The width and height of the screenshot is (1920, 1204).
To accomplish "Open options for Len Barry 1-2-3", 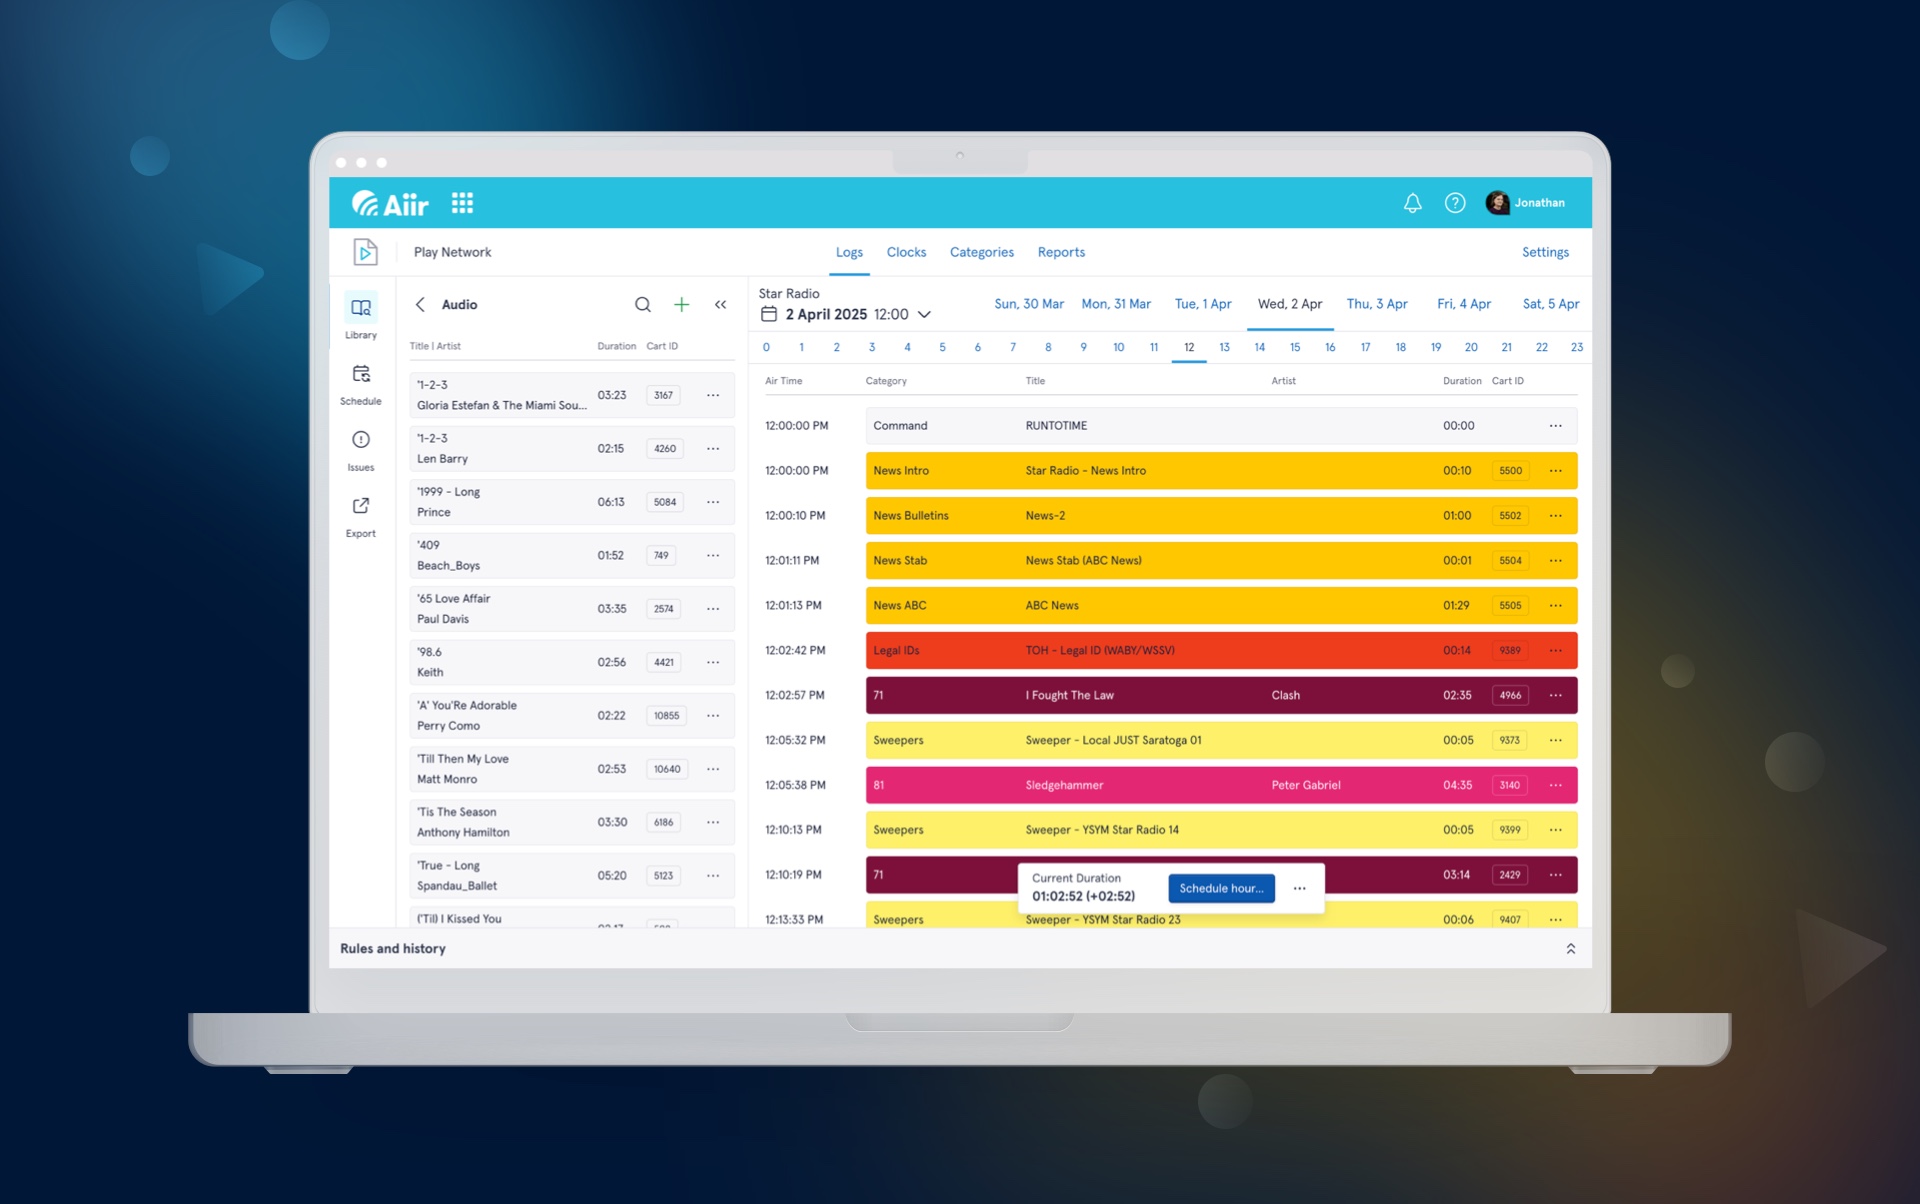I will point(713,449).
